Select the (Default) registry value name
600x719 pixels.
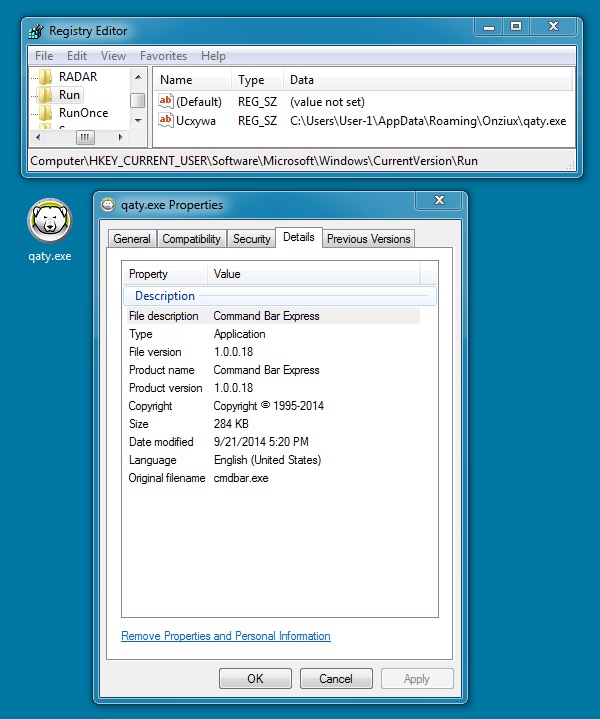tap(199, 102)
